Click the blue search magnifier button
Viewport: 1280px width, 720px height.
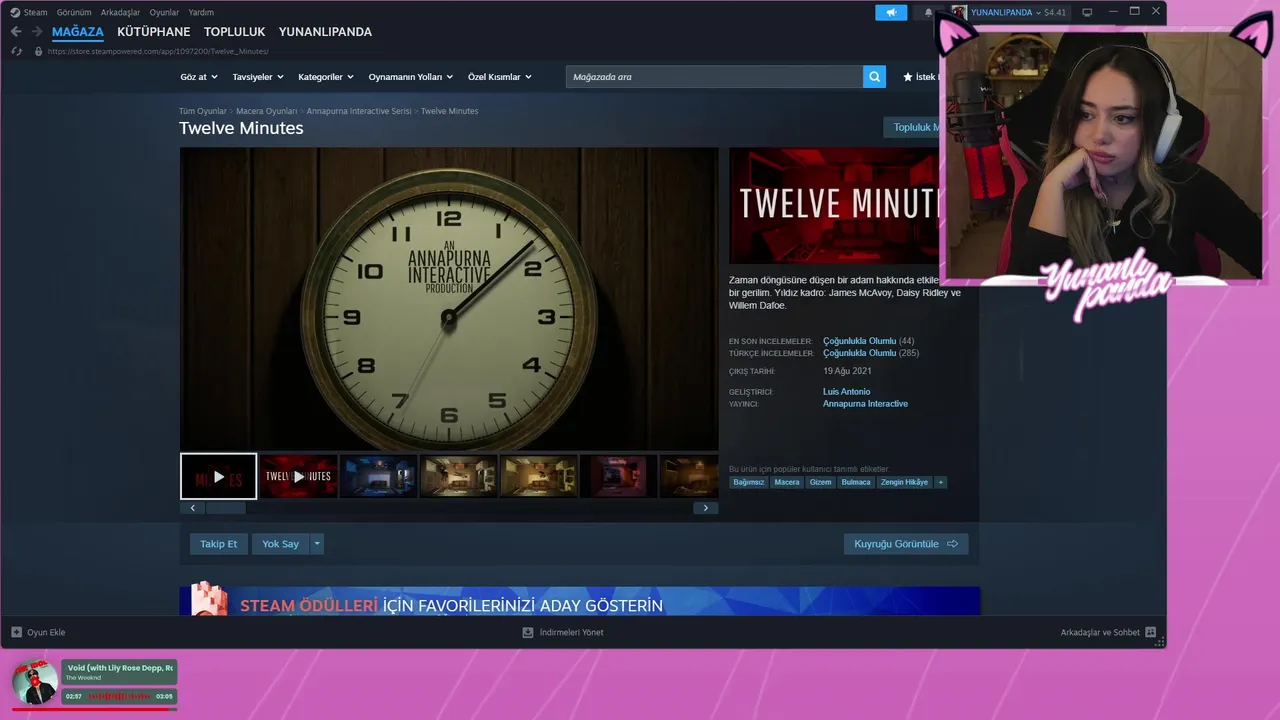point(875,77)
